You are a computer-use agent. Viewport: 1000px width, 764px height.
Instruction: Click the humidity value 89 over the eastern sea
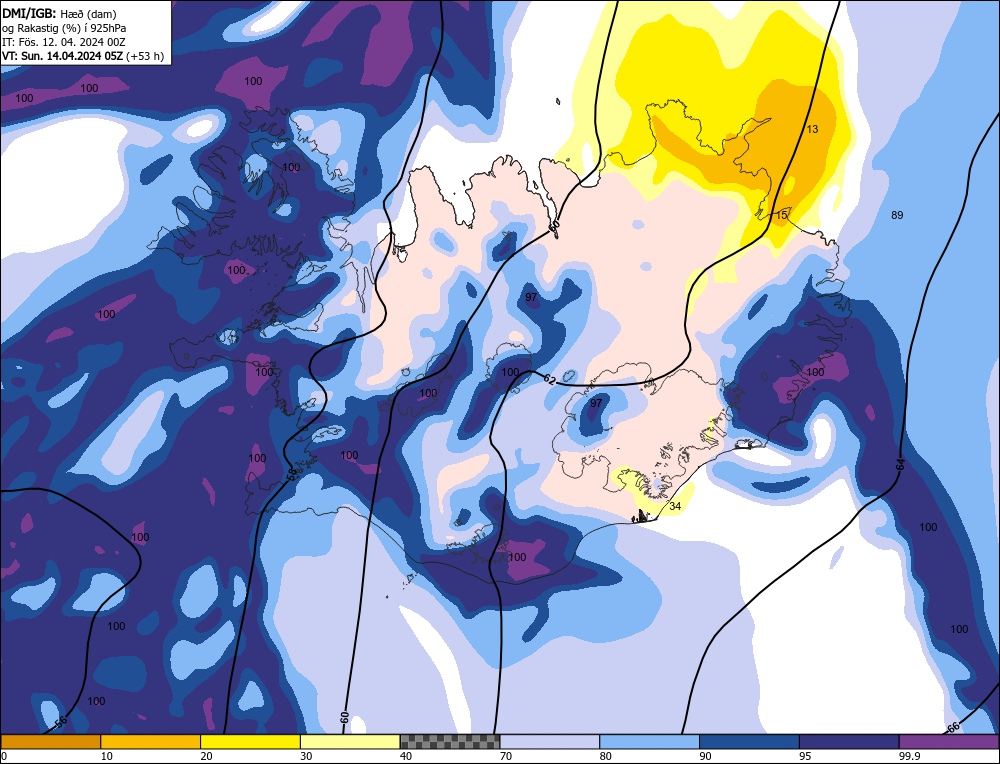click(897, 216)
